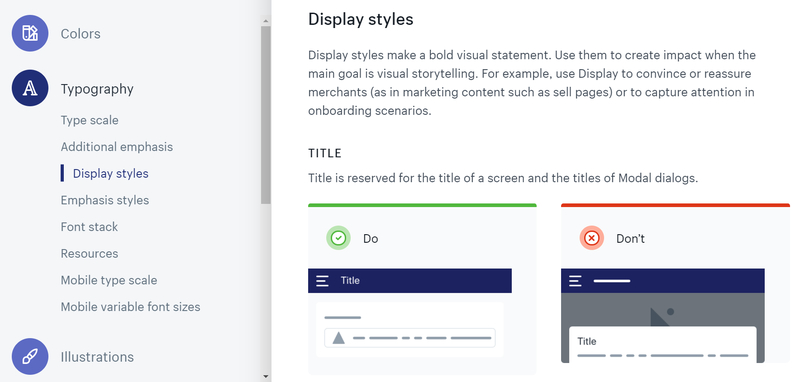Open Additional emphasis subsection
This screenshot has height=382, width=800.
click(117, 147)
